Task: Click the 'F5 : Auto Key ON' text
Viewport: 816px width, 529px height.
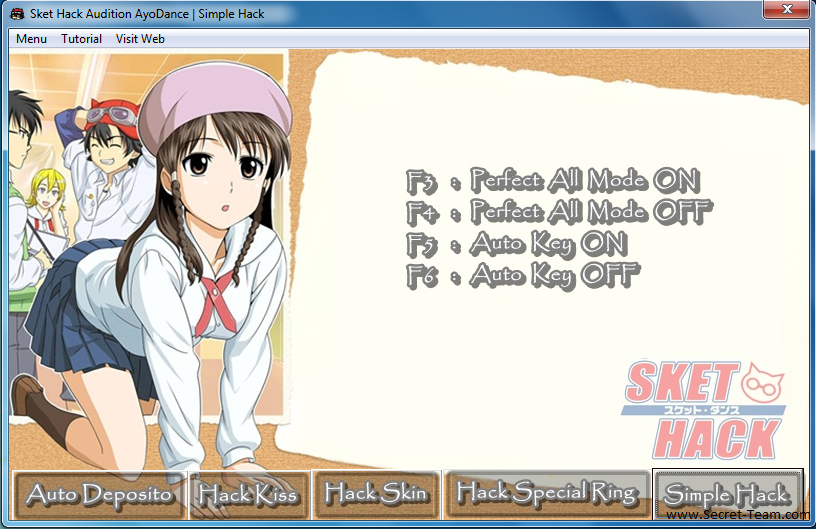Action: [517, 244]
